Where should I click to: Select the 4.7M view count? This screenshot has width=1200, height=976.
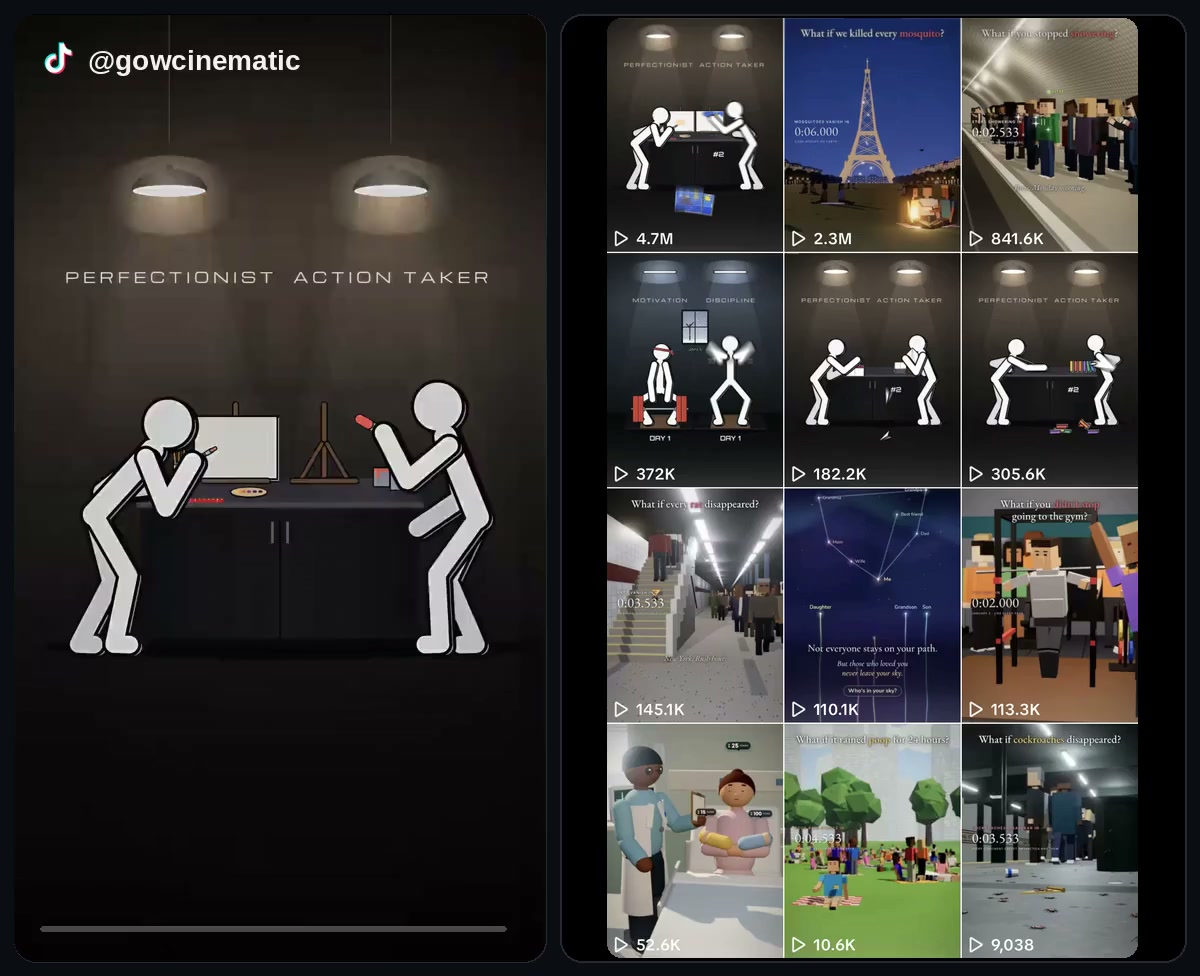pos(655,239)
